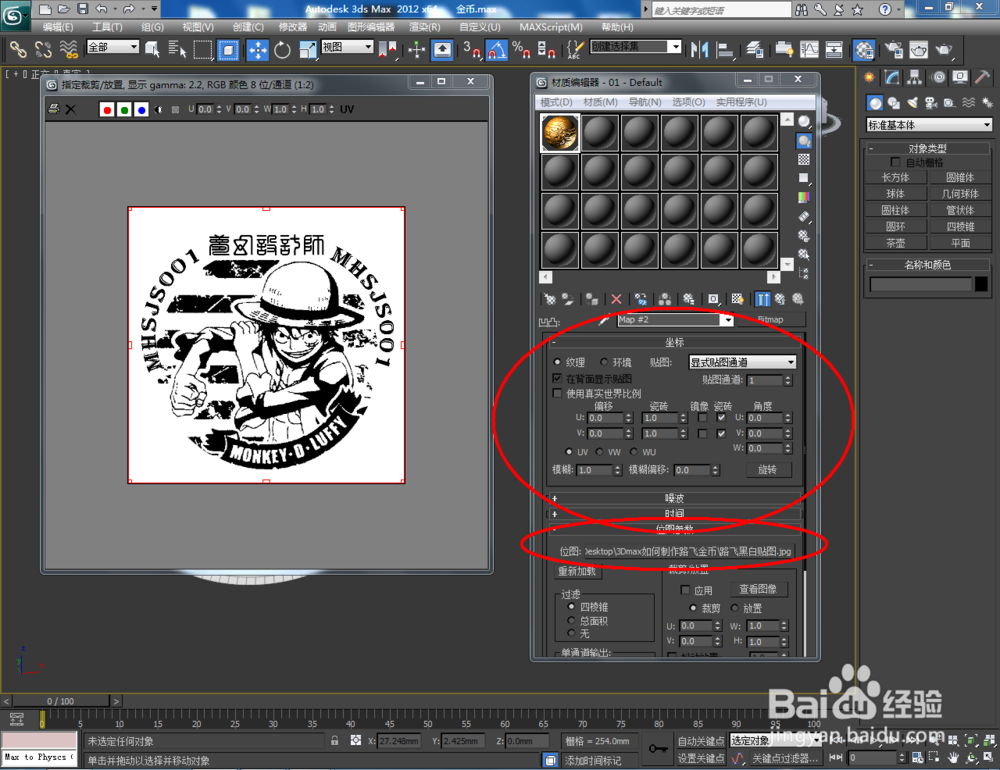Enable 应用 crop checkbox

(686, 590)
